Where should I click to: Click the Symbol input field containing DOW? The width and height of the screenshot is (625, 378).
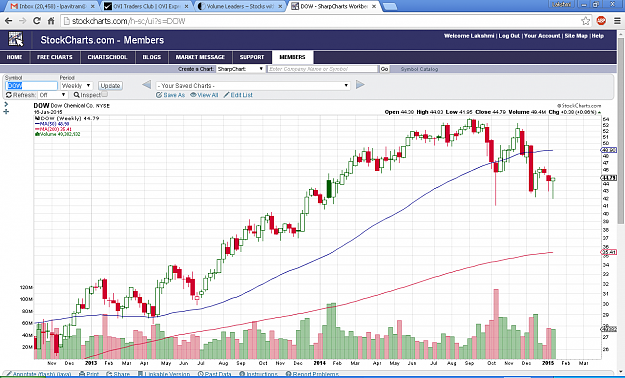pos(31,86)
